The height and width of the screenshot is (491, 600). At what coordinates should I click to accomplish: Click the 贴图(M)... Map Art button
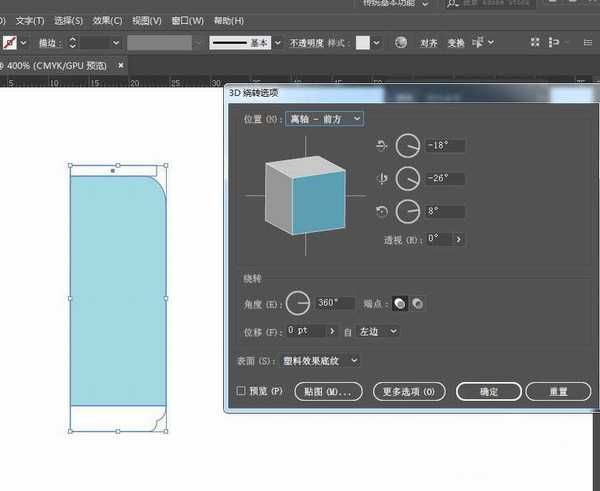(328, 391)
